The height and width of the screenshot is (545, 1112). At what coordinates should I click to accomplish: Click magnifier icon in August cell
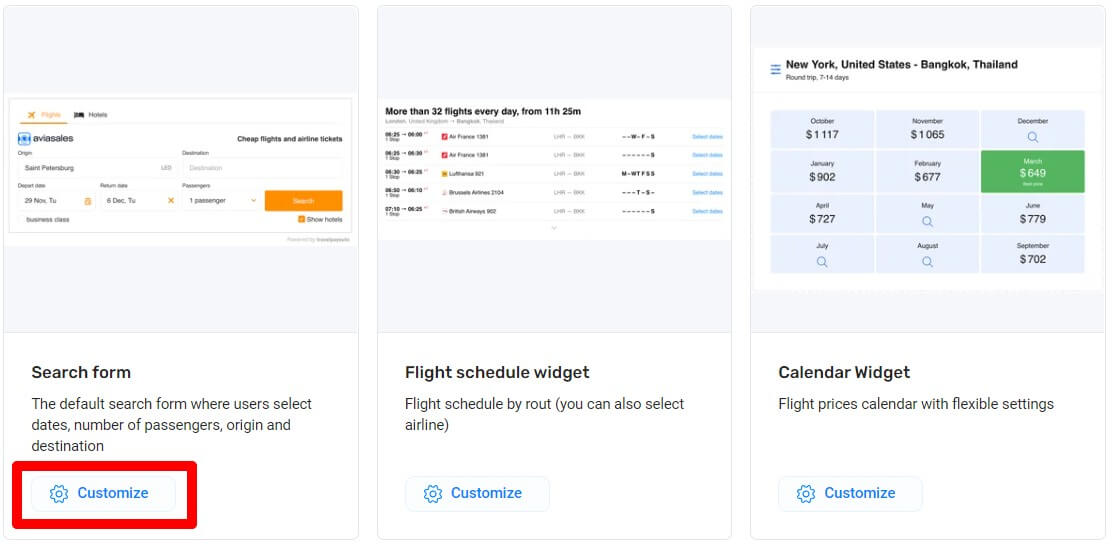(927, 262)
